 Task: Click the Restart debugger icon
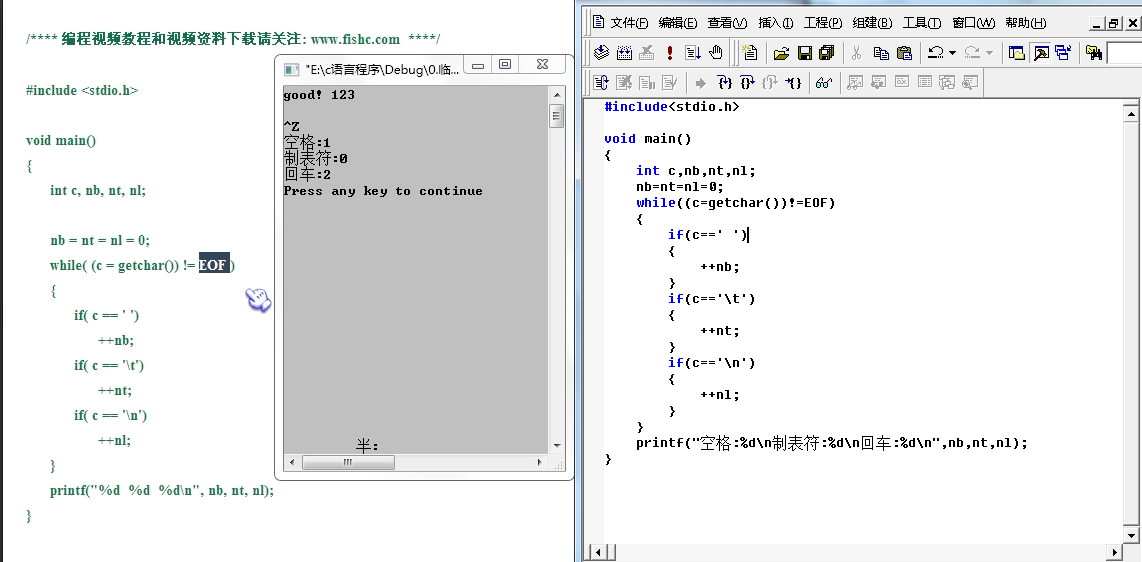(x=601, y=82)
